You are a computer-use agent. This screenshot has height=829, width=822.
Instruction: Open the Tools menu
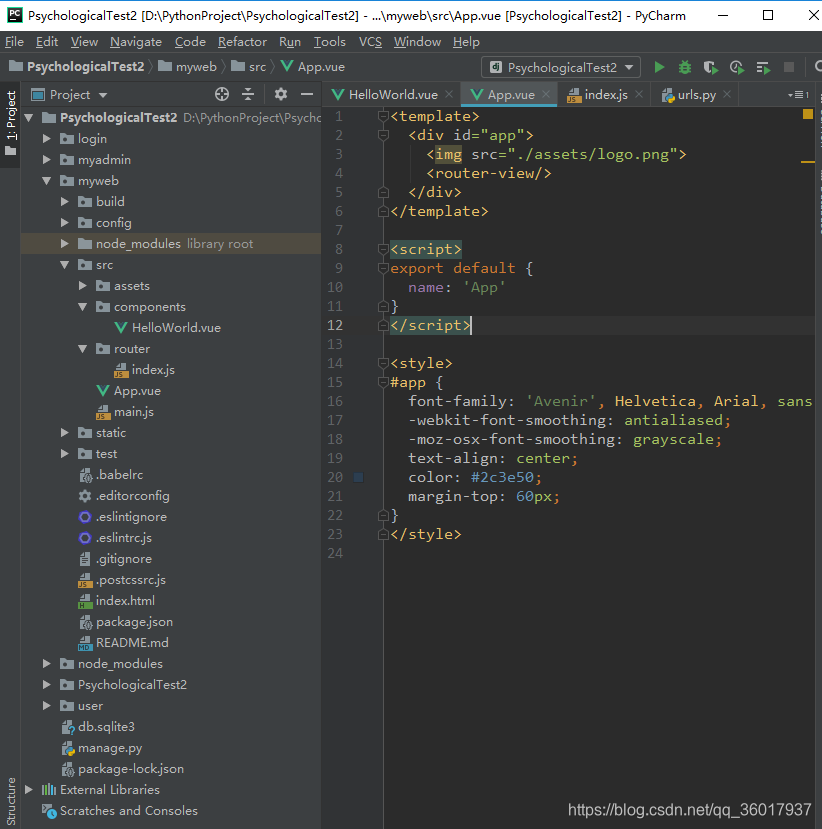point(329,42)
